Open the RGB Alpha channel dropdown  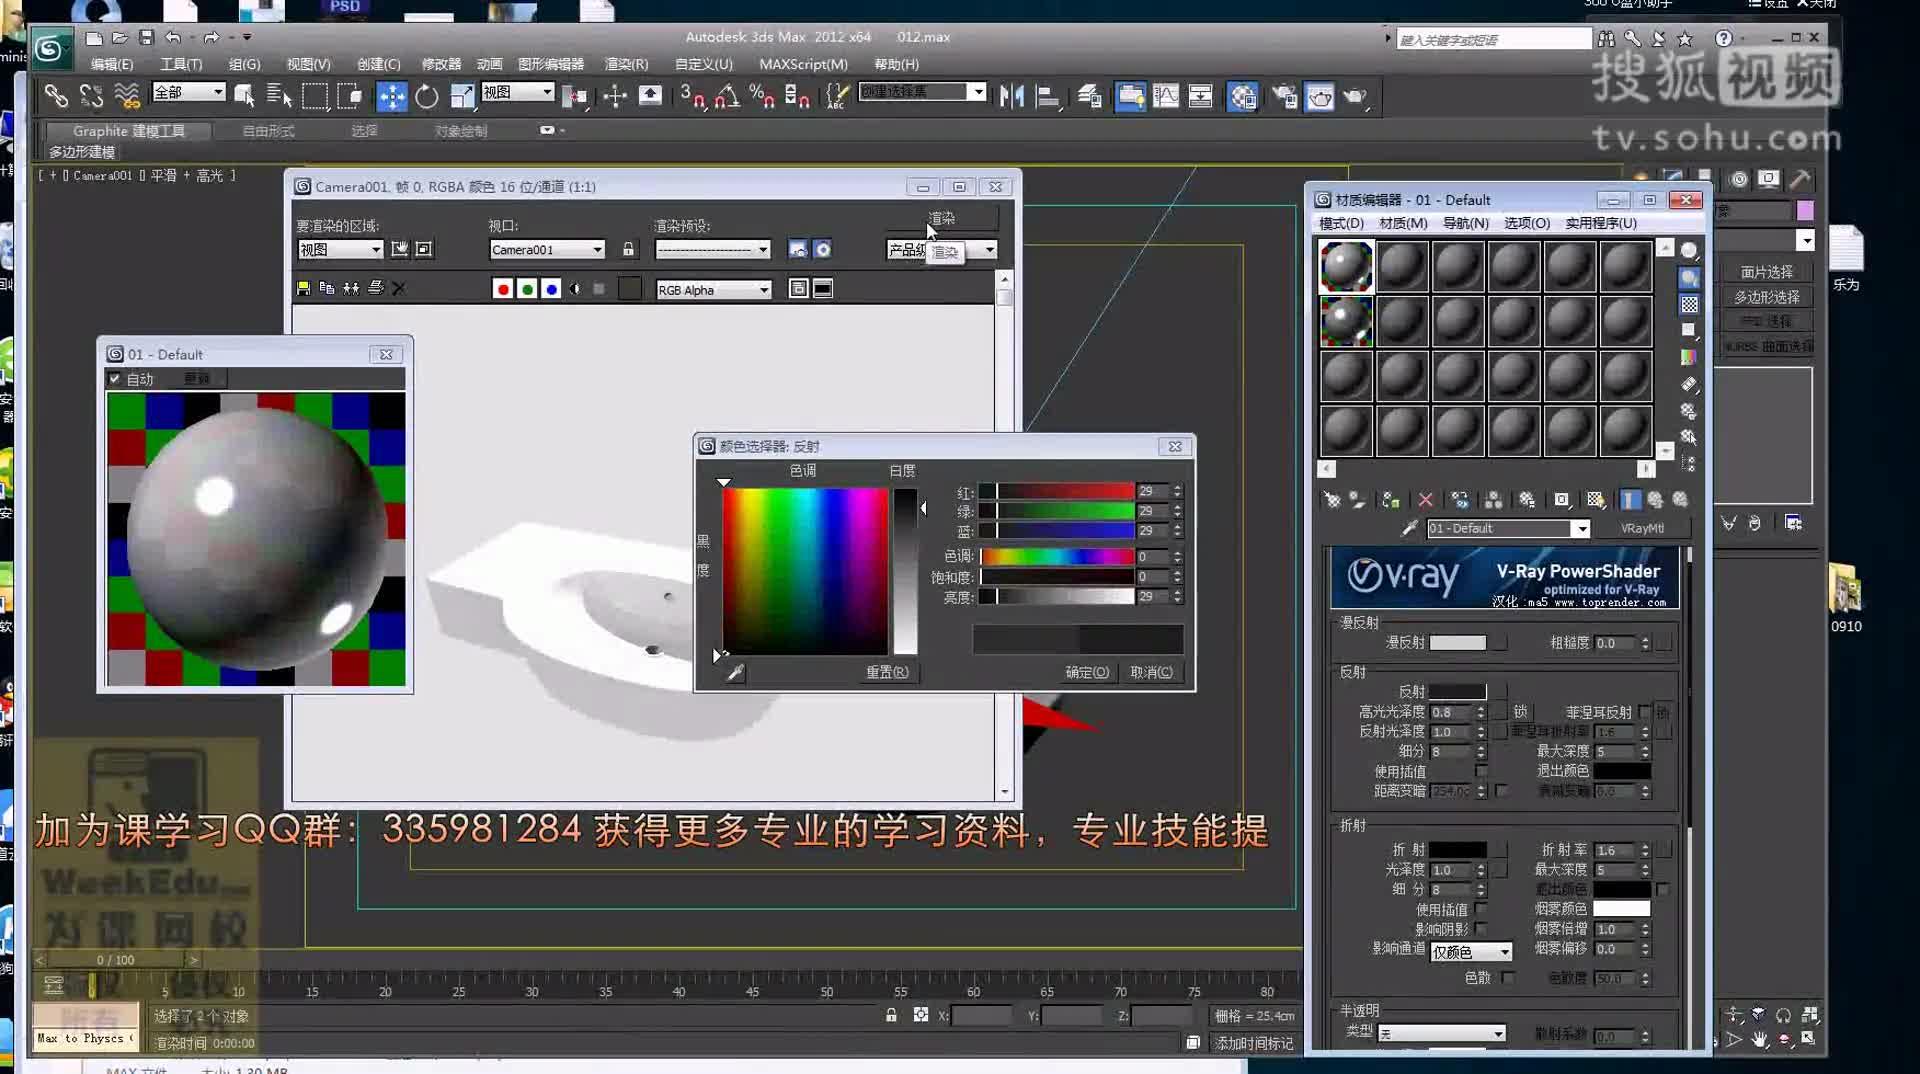763,289
